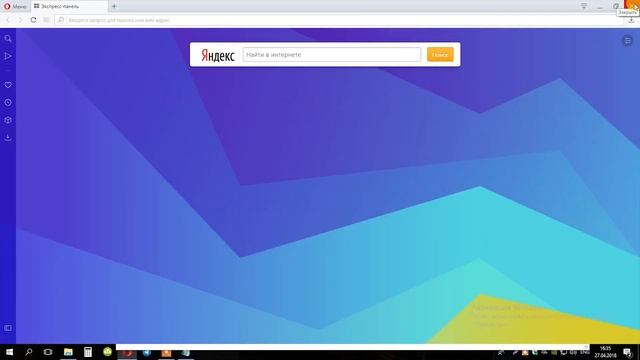Click the Yandex search input field
This screenshot has height=360, width=640.
click(x=331, y=54)
